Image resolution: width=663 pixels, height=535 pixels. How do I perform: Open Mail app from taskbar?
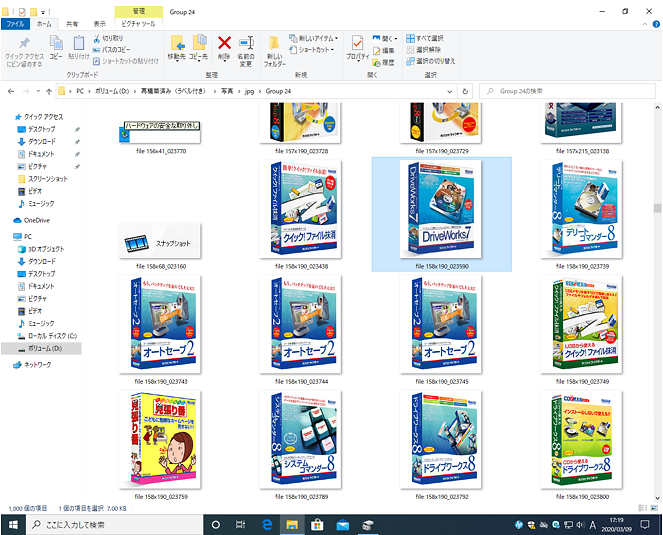tap(342, 525)
